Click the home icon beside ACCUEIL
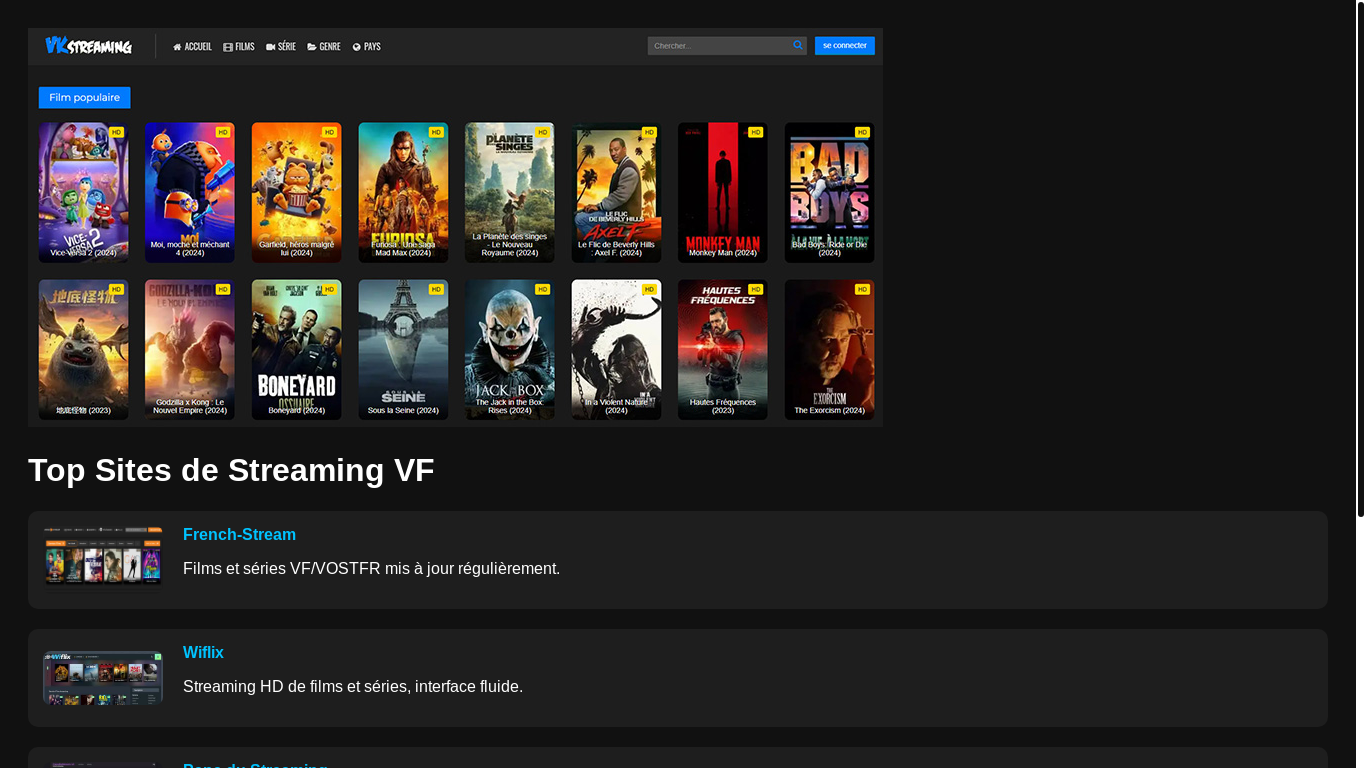1366x768 pixels. [x=177, y=47]
